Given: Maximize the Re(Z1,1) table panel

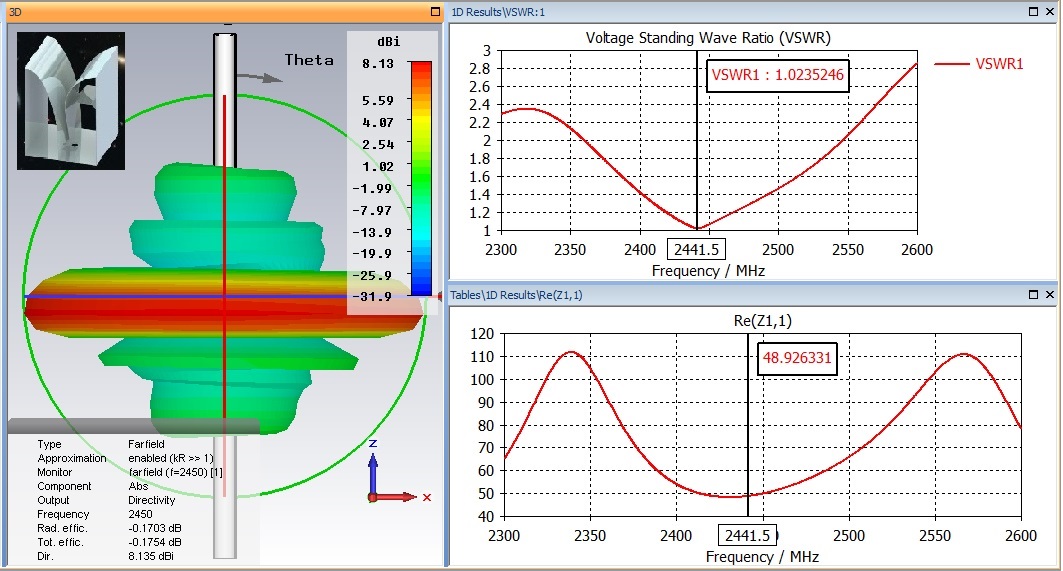Looking at the screenshot, I should point(1032,295).
